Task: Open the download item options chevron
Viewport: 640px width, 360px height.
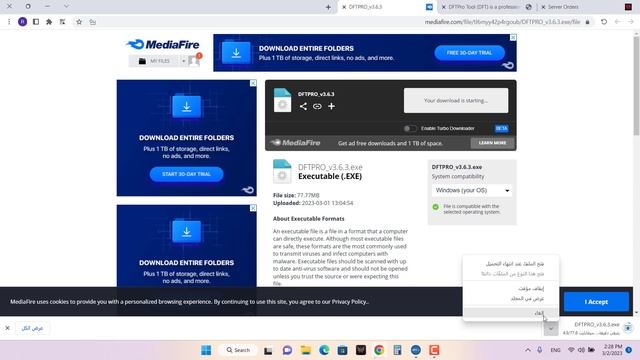Action: pyautogui.click(x=551, y=329)
